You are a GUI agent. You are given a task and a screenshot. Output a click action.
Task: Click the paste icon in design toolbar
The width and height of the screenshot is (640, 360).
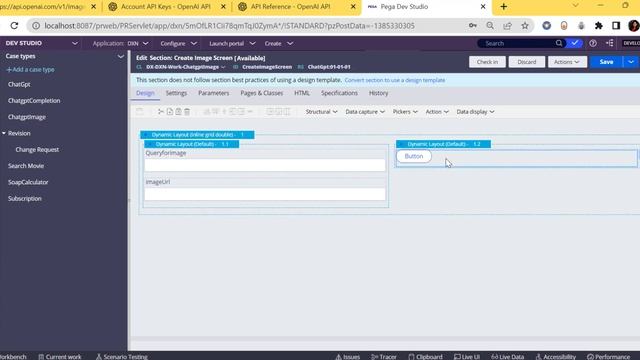tap(178, 111)
